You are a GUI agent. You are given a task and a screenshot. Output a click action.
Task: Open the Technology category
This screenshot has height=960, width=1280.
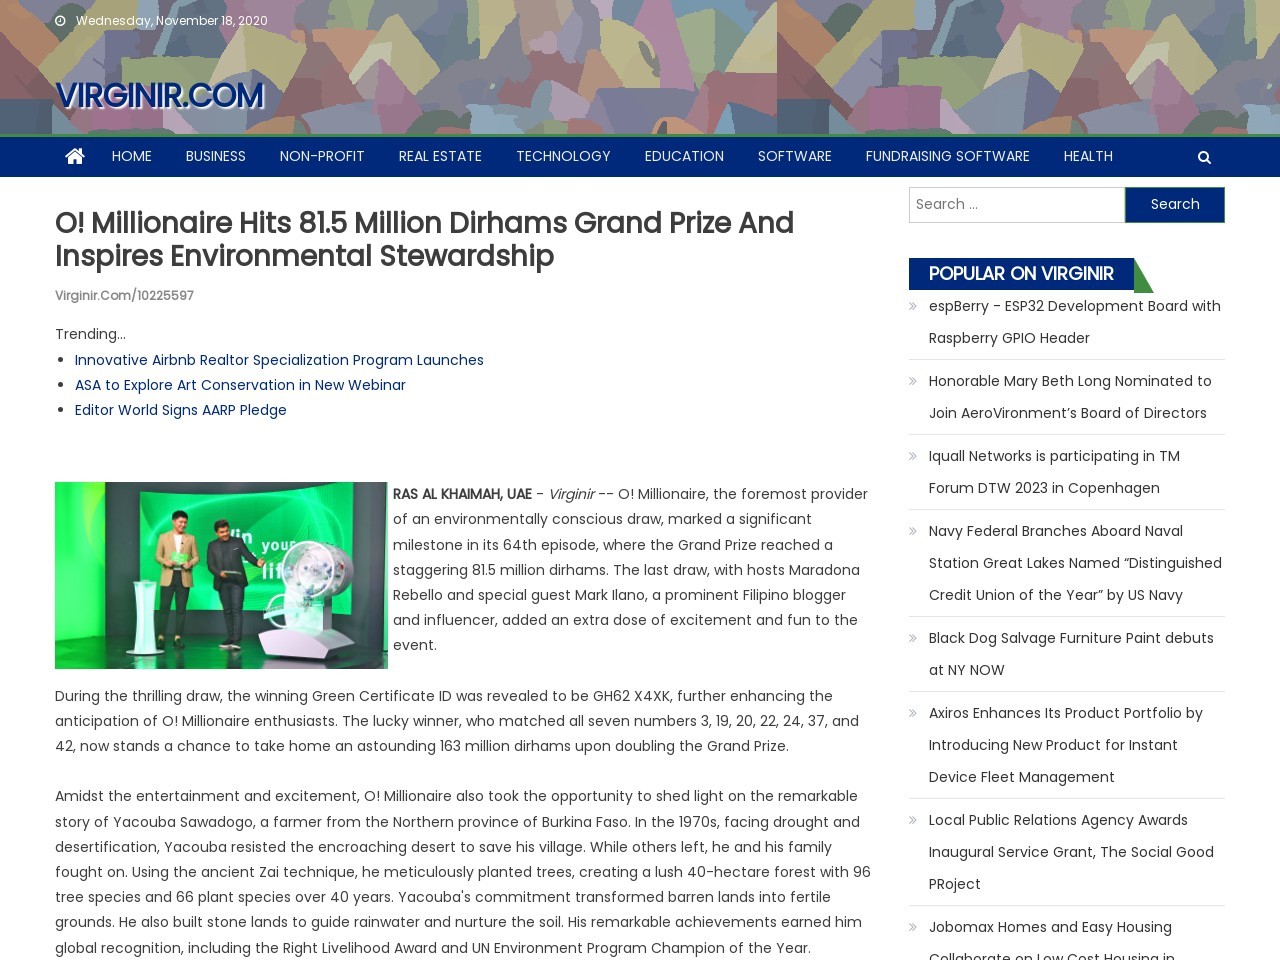point(563,156)
